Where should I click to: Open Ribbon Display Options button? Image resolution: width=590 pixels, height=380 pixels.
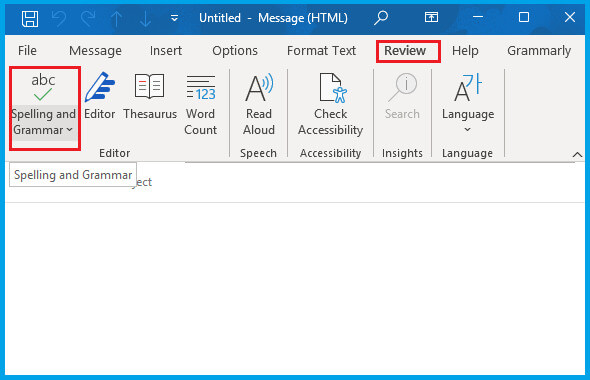431,17
